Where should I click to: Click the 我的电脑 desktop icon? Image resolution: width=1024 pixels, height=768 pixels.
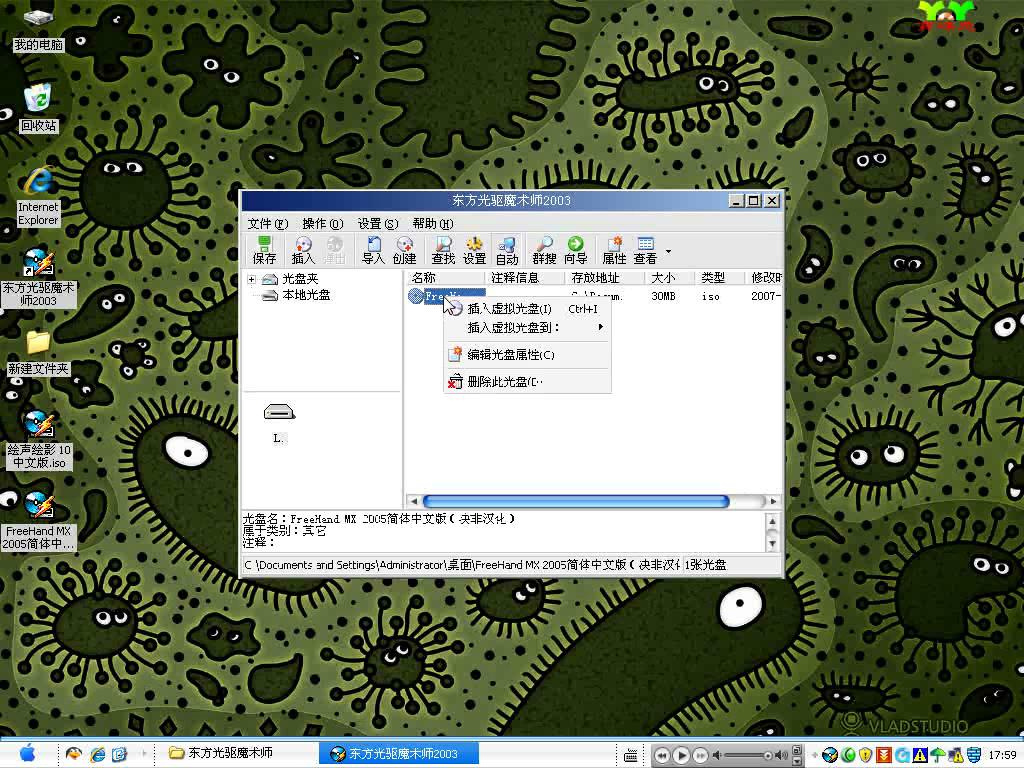pyautogui.click(x=38, y=29)
